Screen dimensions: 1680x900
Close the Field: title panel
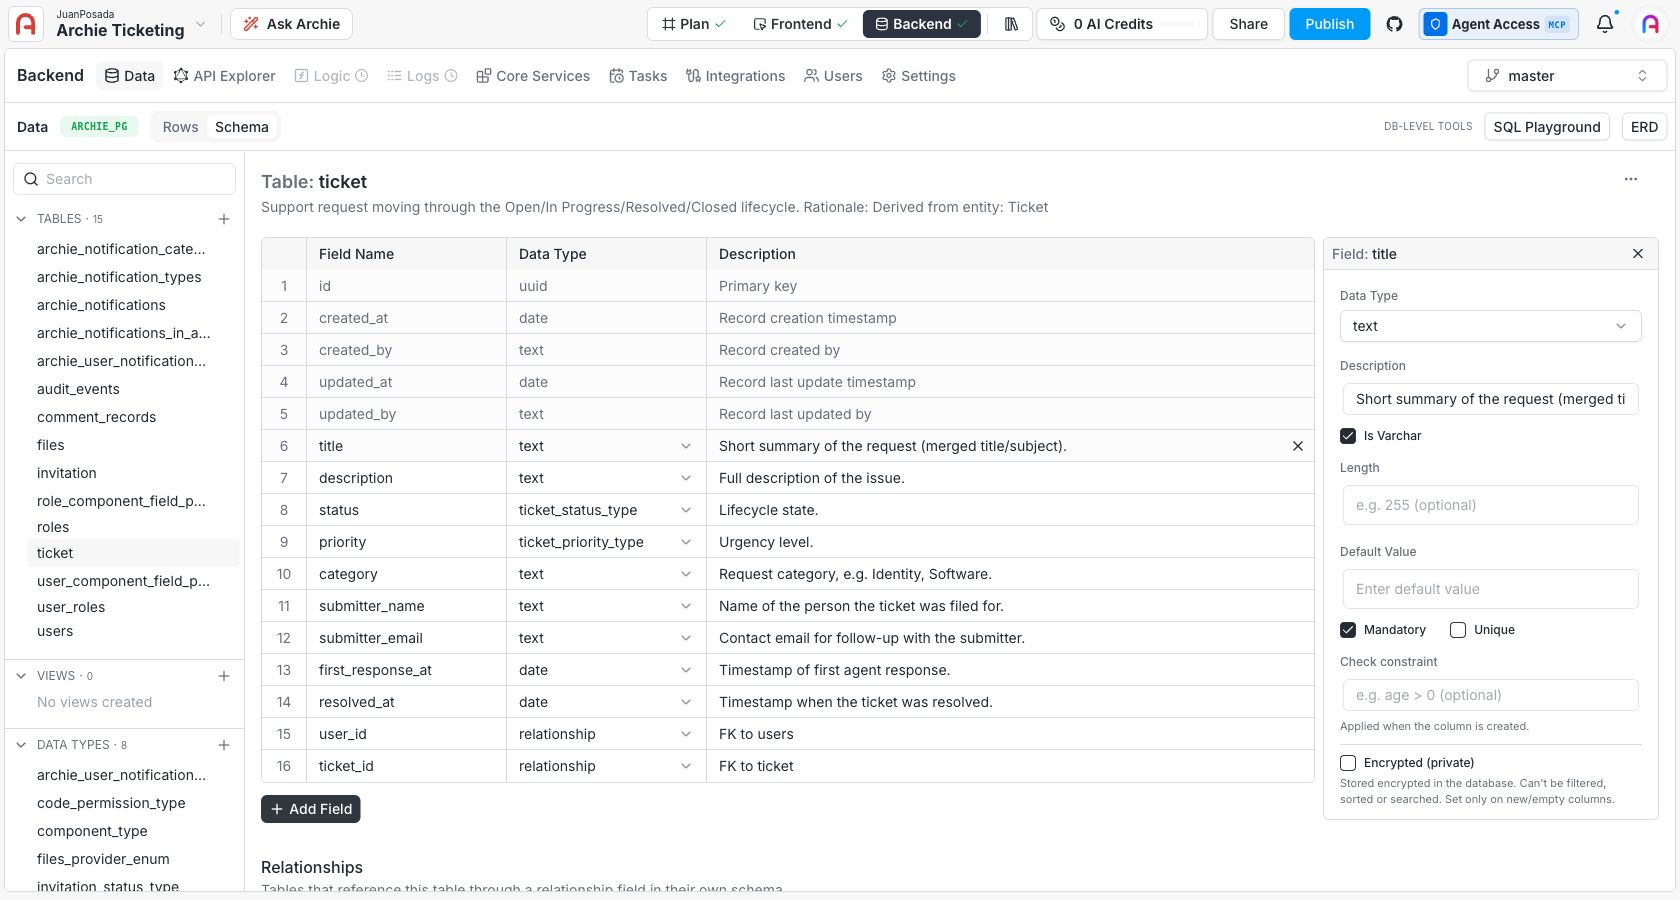[1638, 254]
